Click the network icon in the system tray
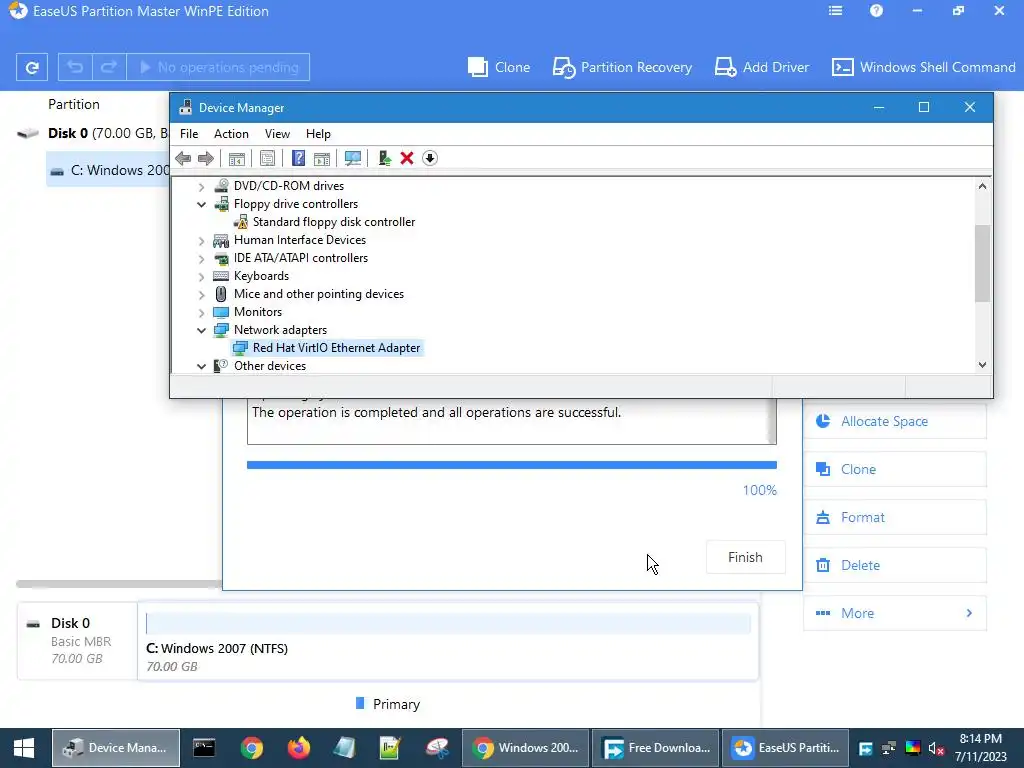1024x768 pixels. [x=888, y=748]
